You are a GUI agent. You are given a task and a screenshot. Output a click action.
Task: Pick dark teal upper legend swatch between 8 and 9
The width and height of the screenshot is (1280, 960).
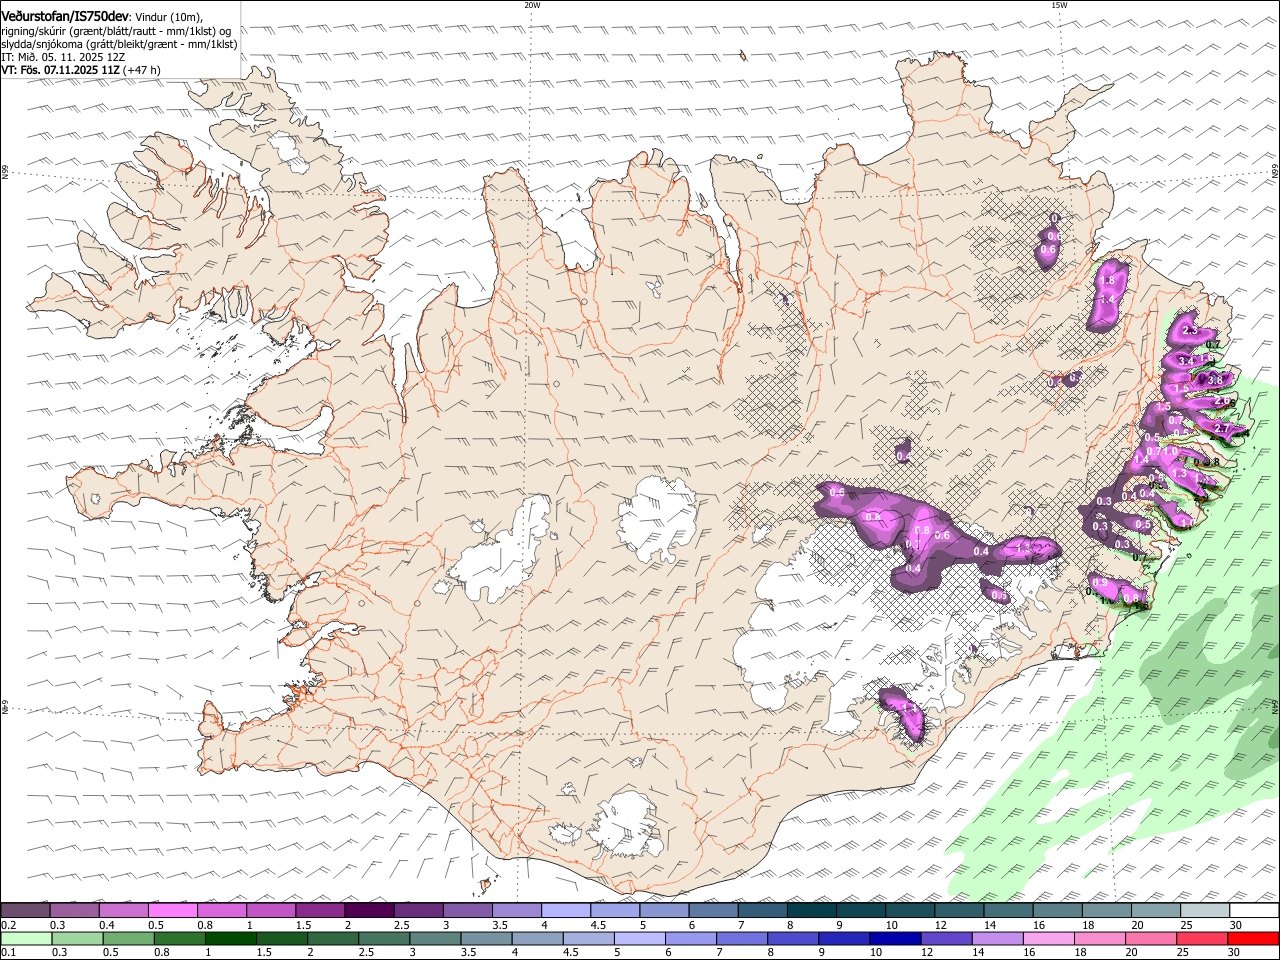point(811,911)
